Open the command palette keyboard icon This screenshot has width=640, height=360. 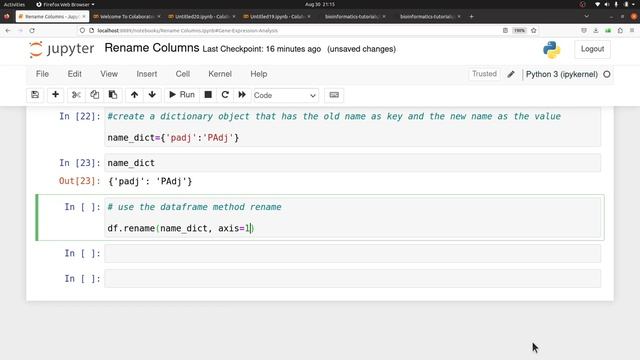[x=334, y=95]
